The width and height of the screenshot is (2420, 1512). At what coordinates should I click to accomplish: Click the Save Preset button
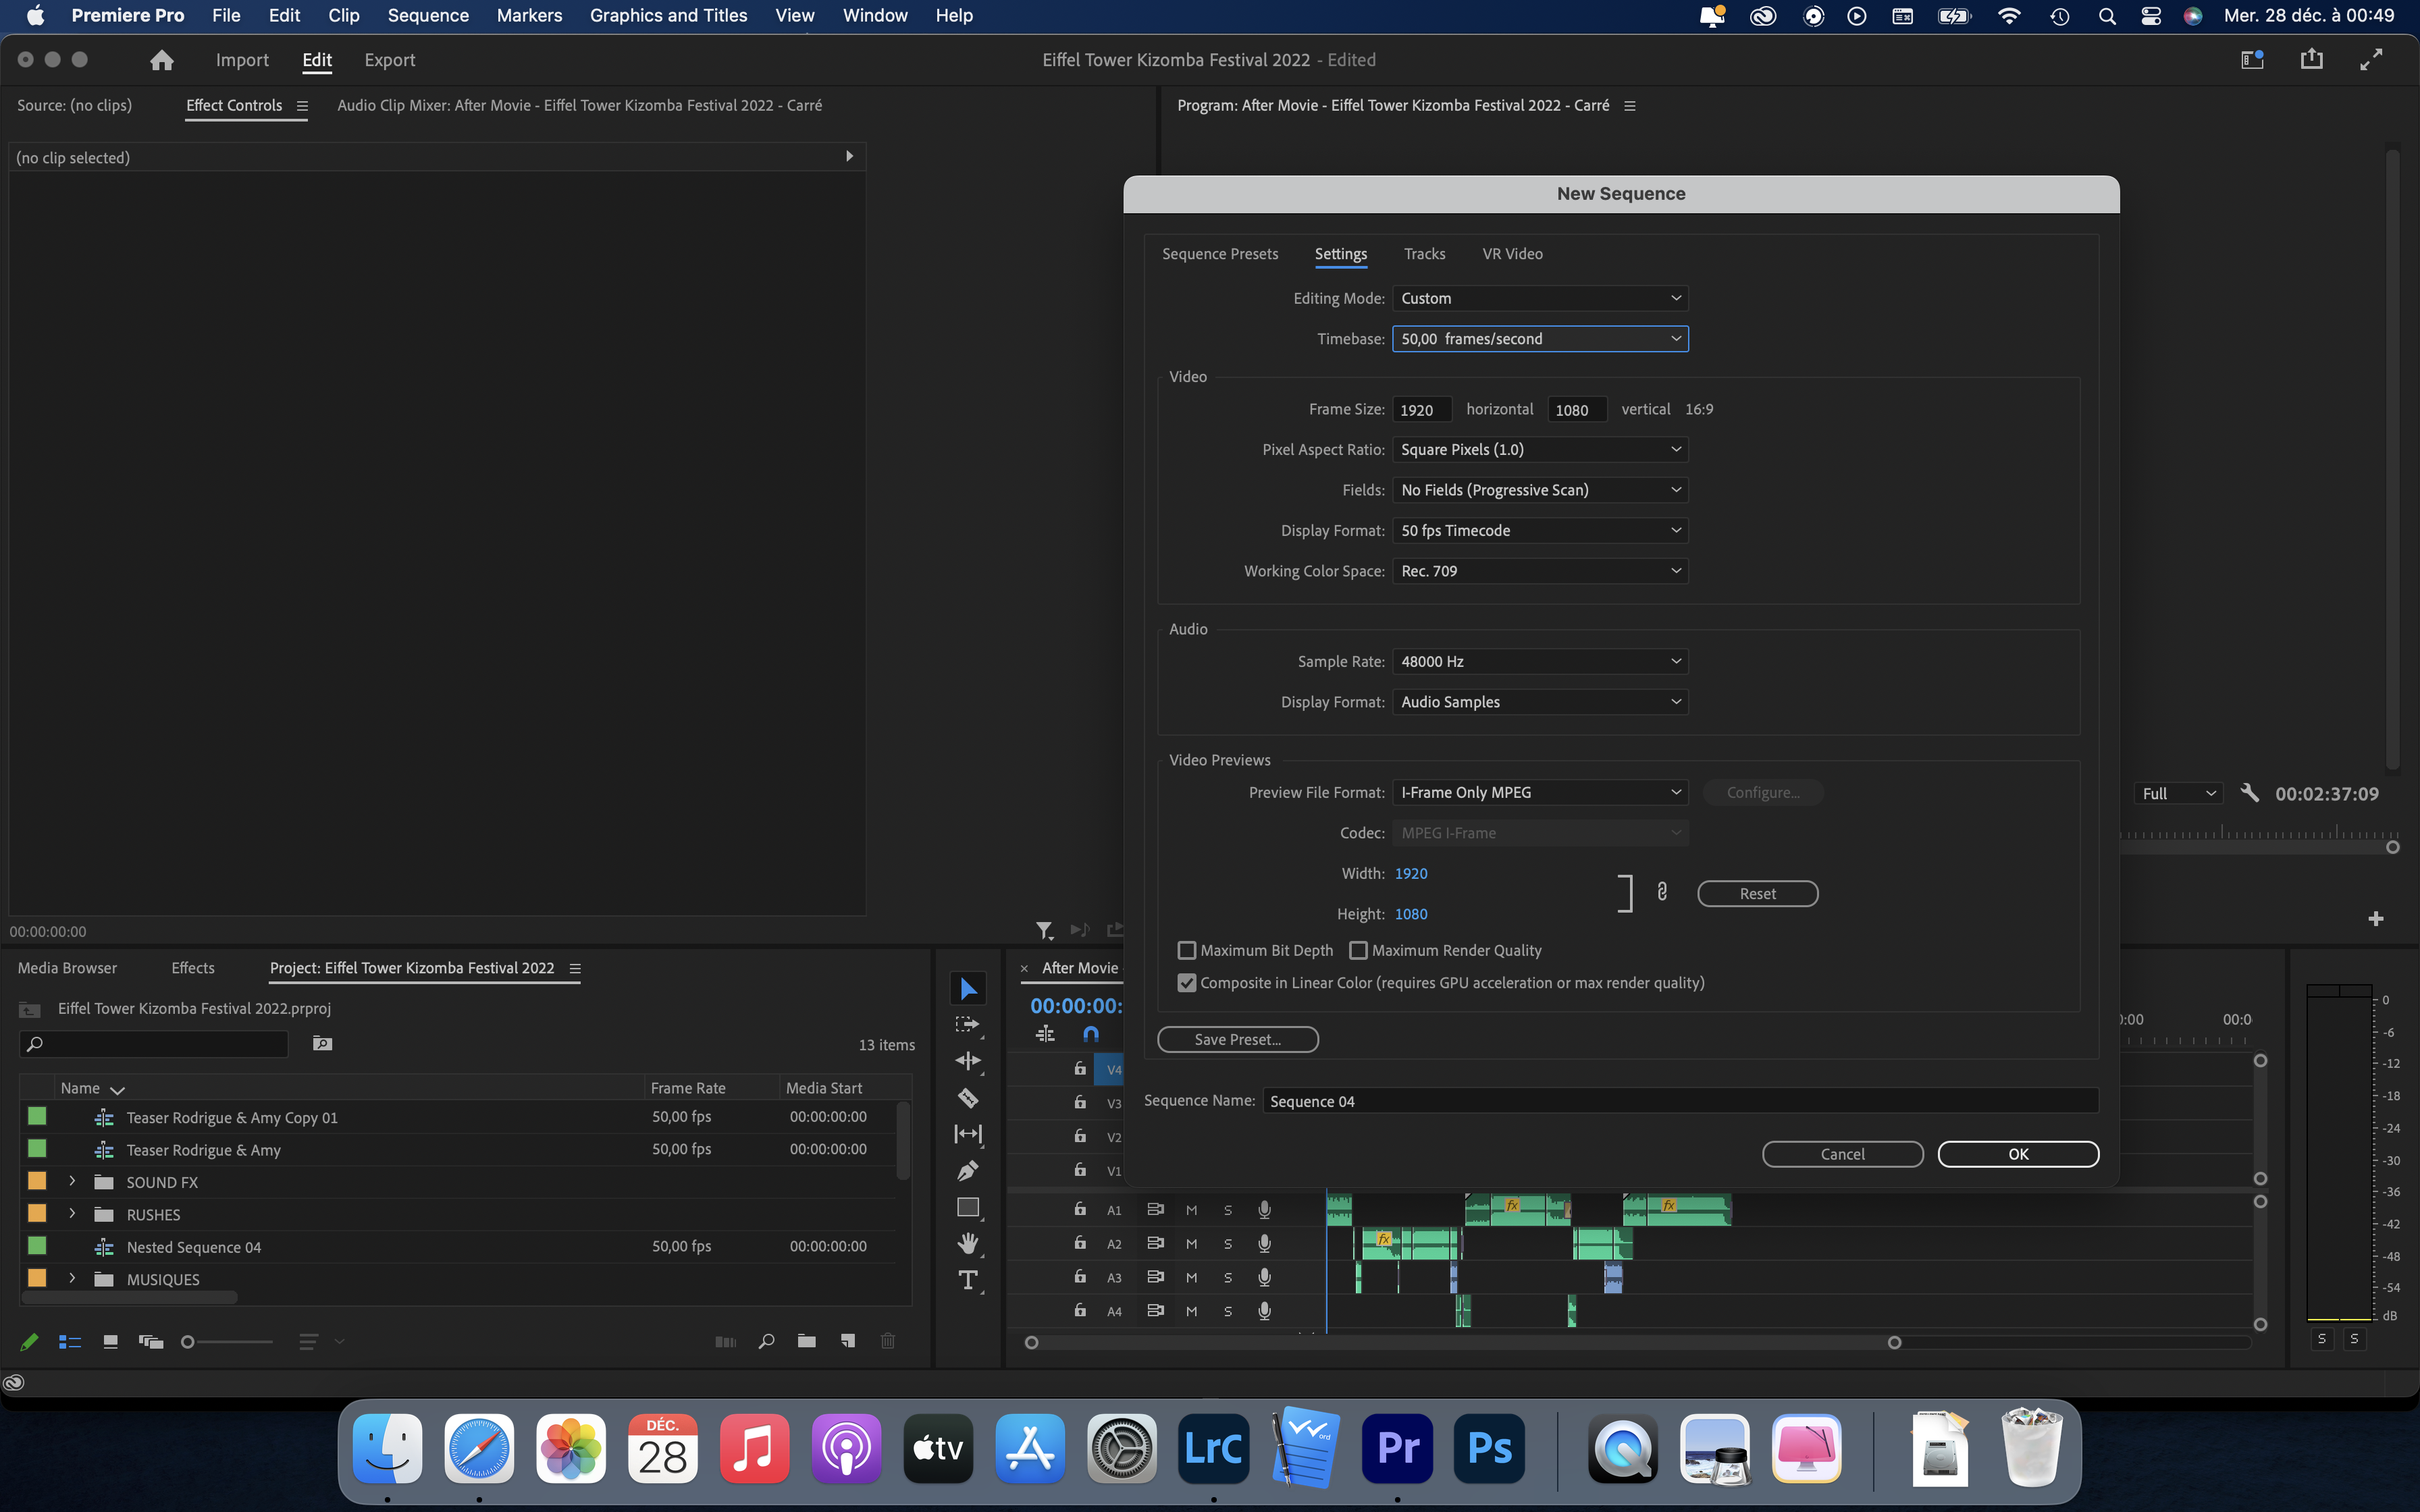tap(1237, 1039)
